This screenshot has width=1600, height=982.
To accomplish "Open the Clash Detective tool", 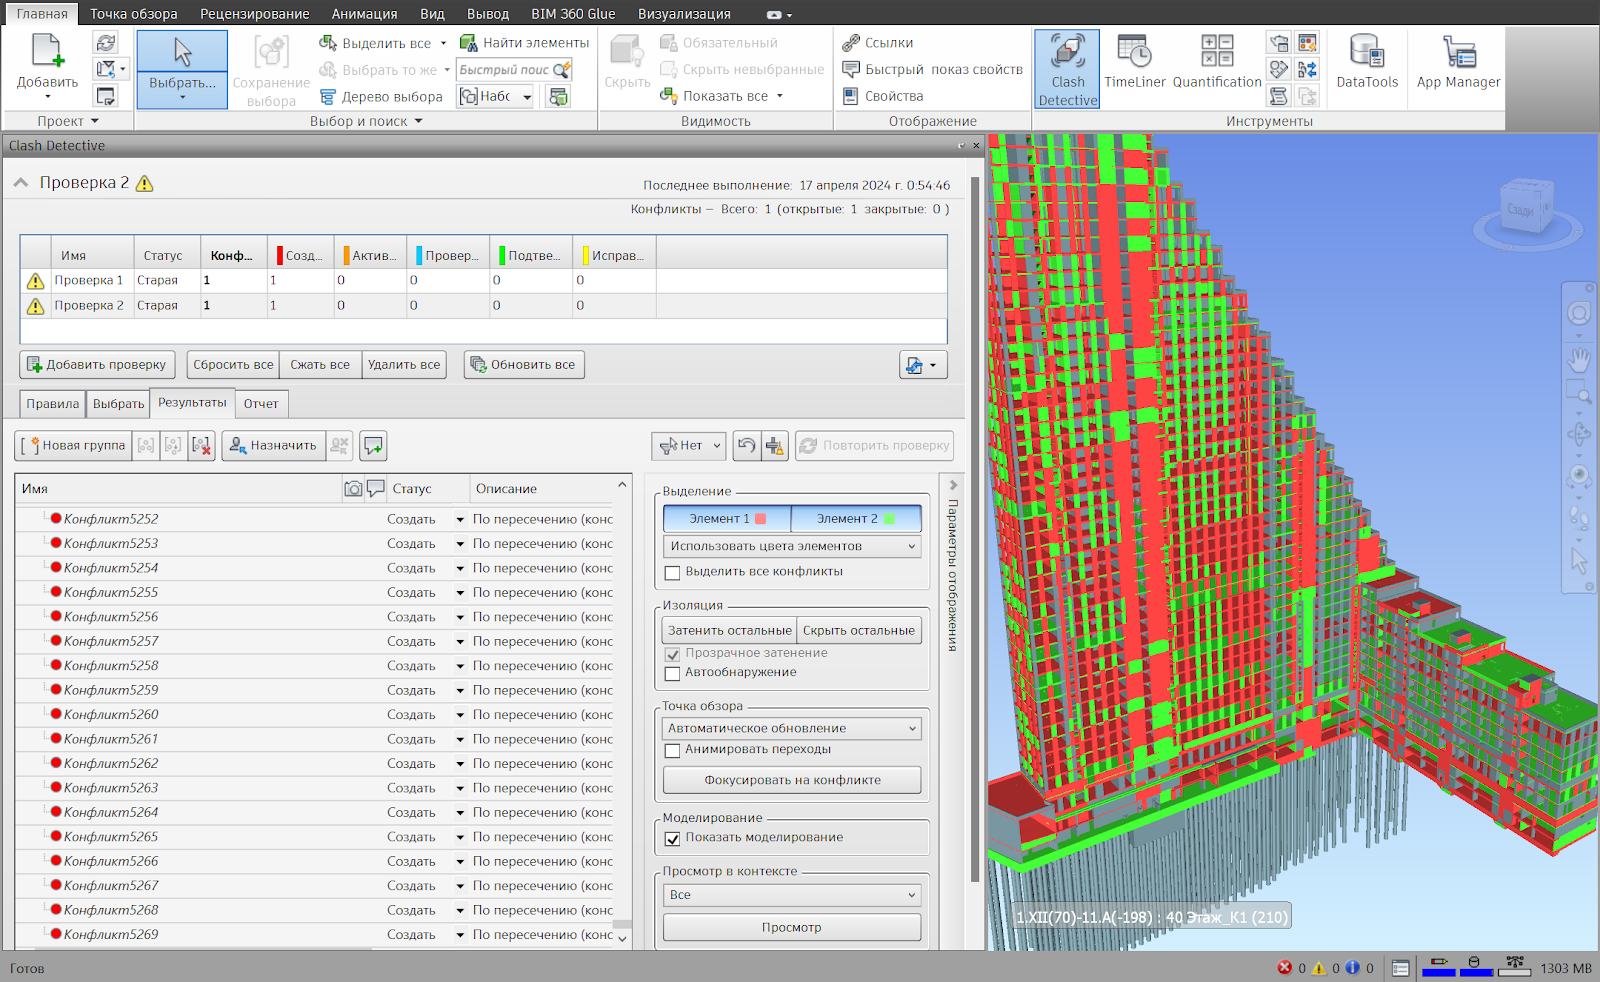I will click(x=1067, y=69).
